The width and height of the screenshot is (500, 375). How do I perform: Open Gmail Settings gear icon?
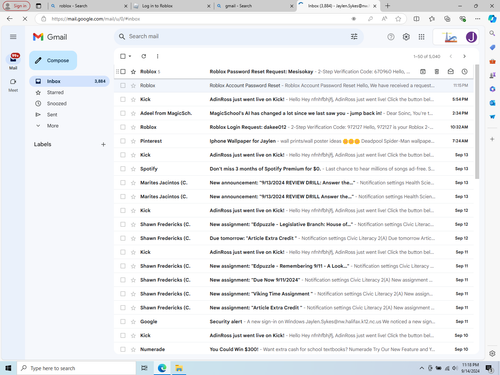[x=406, y=37]
